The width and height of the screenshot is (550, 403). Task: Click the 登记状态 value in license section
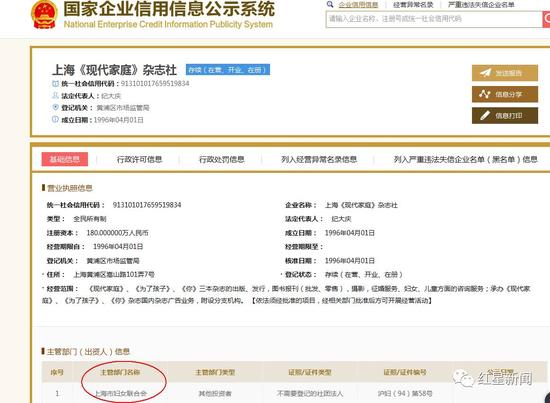pos(363,274)
